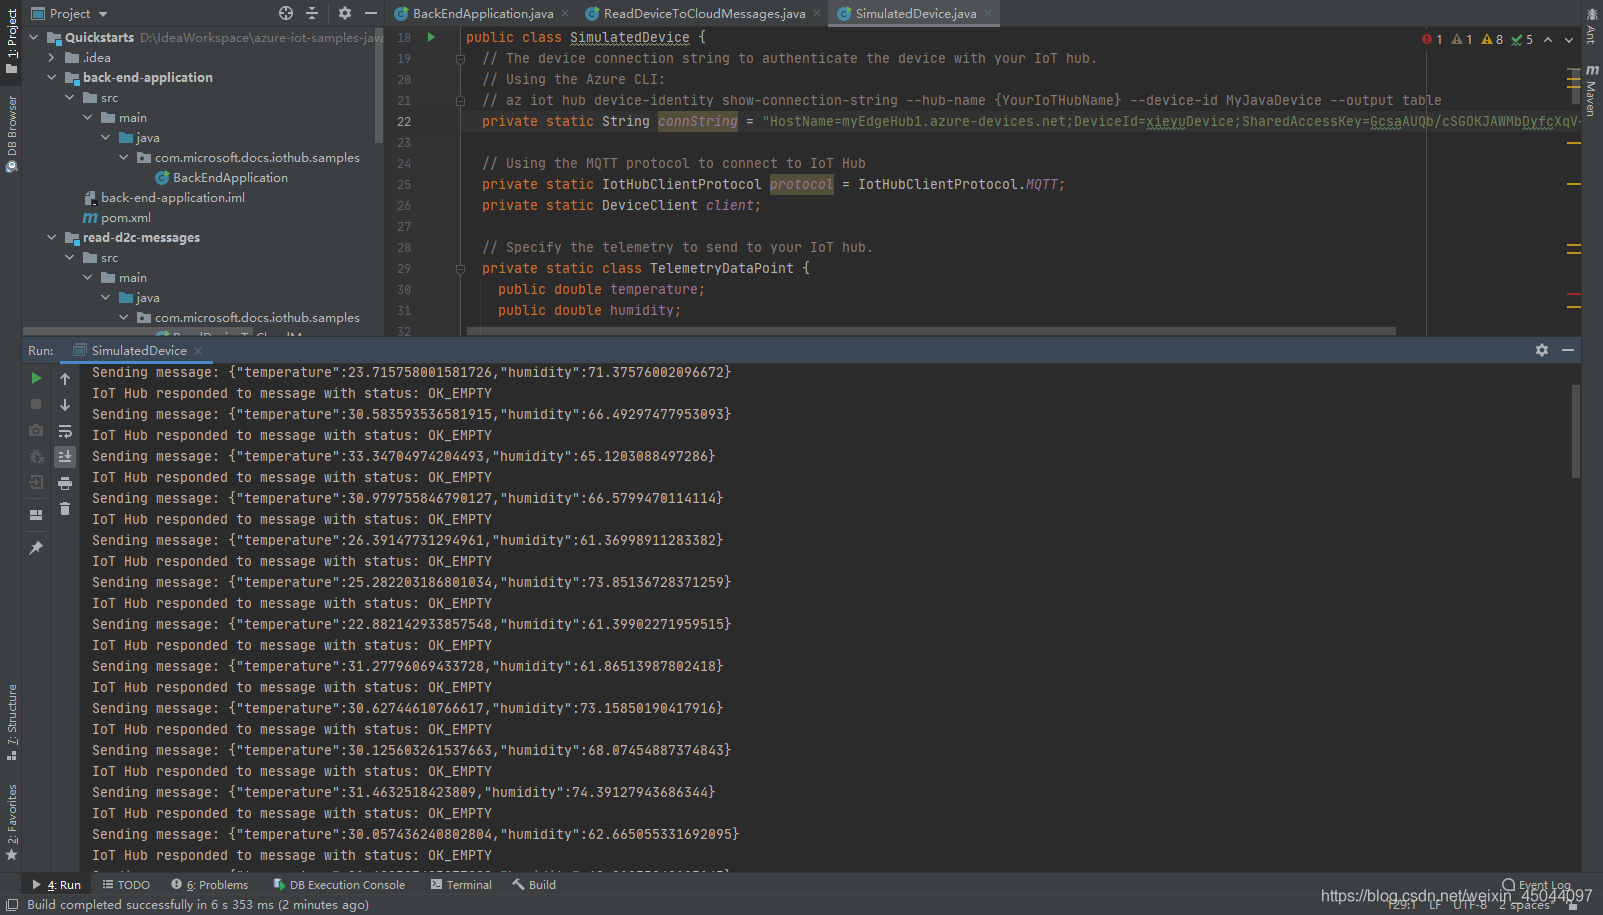The width and height of the screenshot is (1603, 915).
Task: Open the TODO tool window
Action: 126,884
